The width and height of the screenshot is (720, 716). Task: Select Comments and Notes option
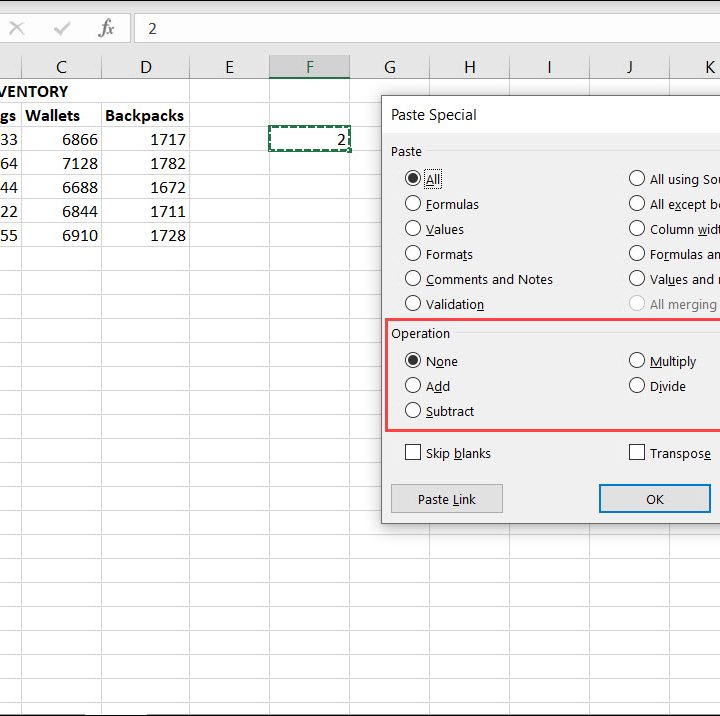click(413, 278)
